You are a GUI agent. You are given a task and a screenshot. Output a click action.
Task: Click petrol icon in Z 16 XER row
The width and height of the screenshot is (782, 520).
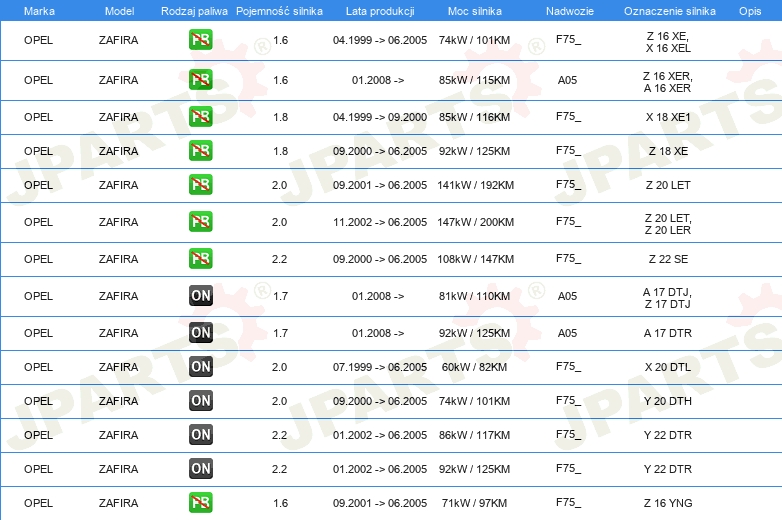200,80
